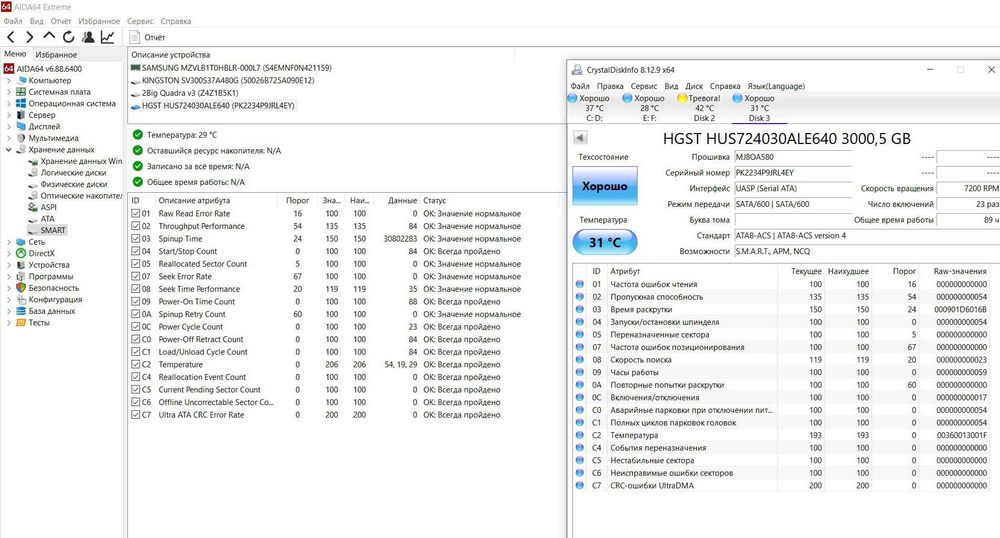Open the AIDA64 Избранное menu
This screenshot has height=538, width=1000.
(99, 21)
